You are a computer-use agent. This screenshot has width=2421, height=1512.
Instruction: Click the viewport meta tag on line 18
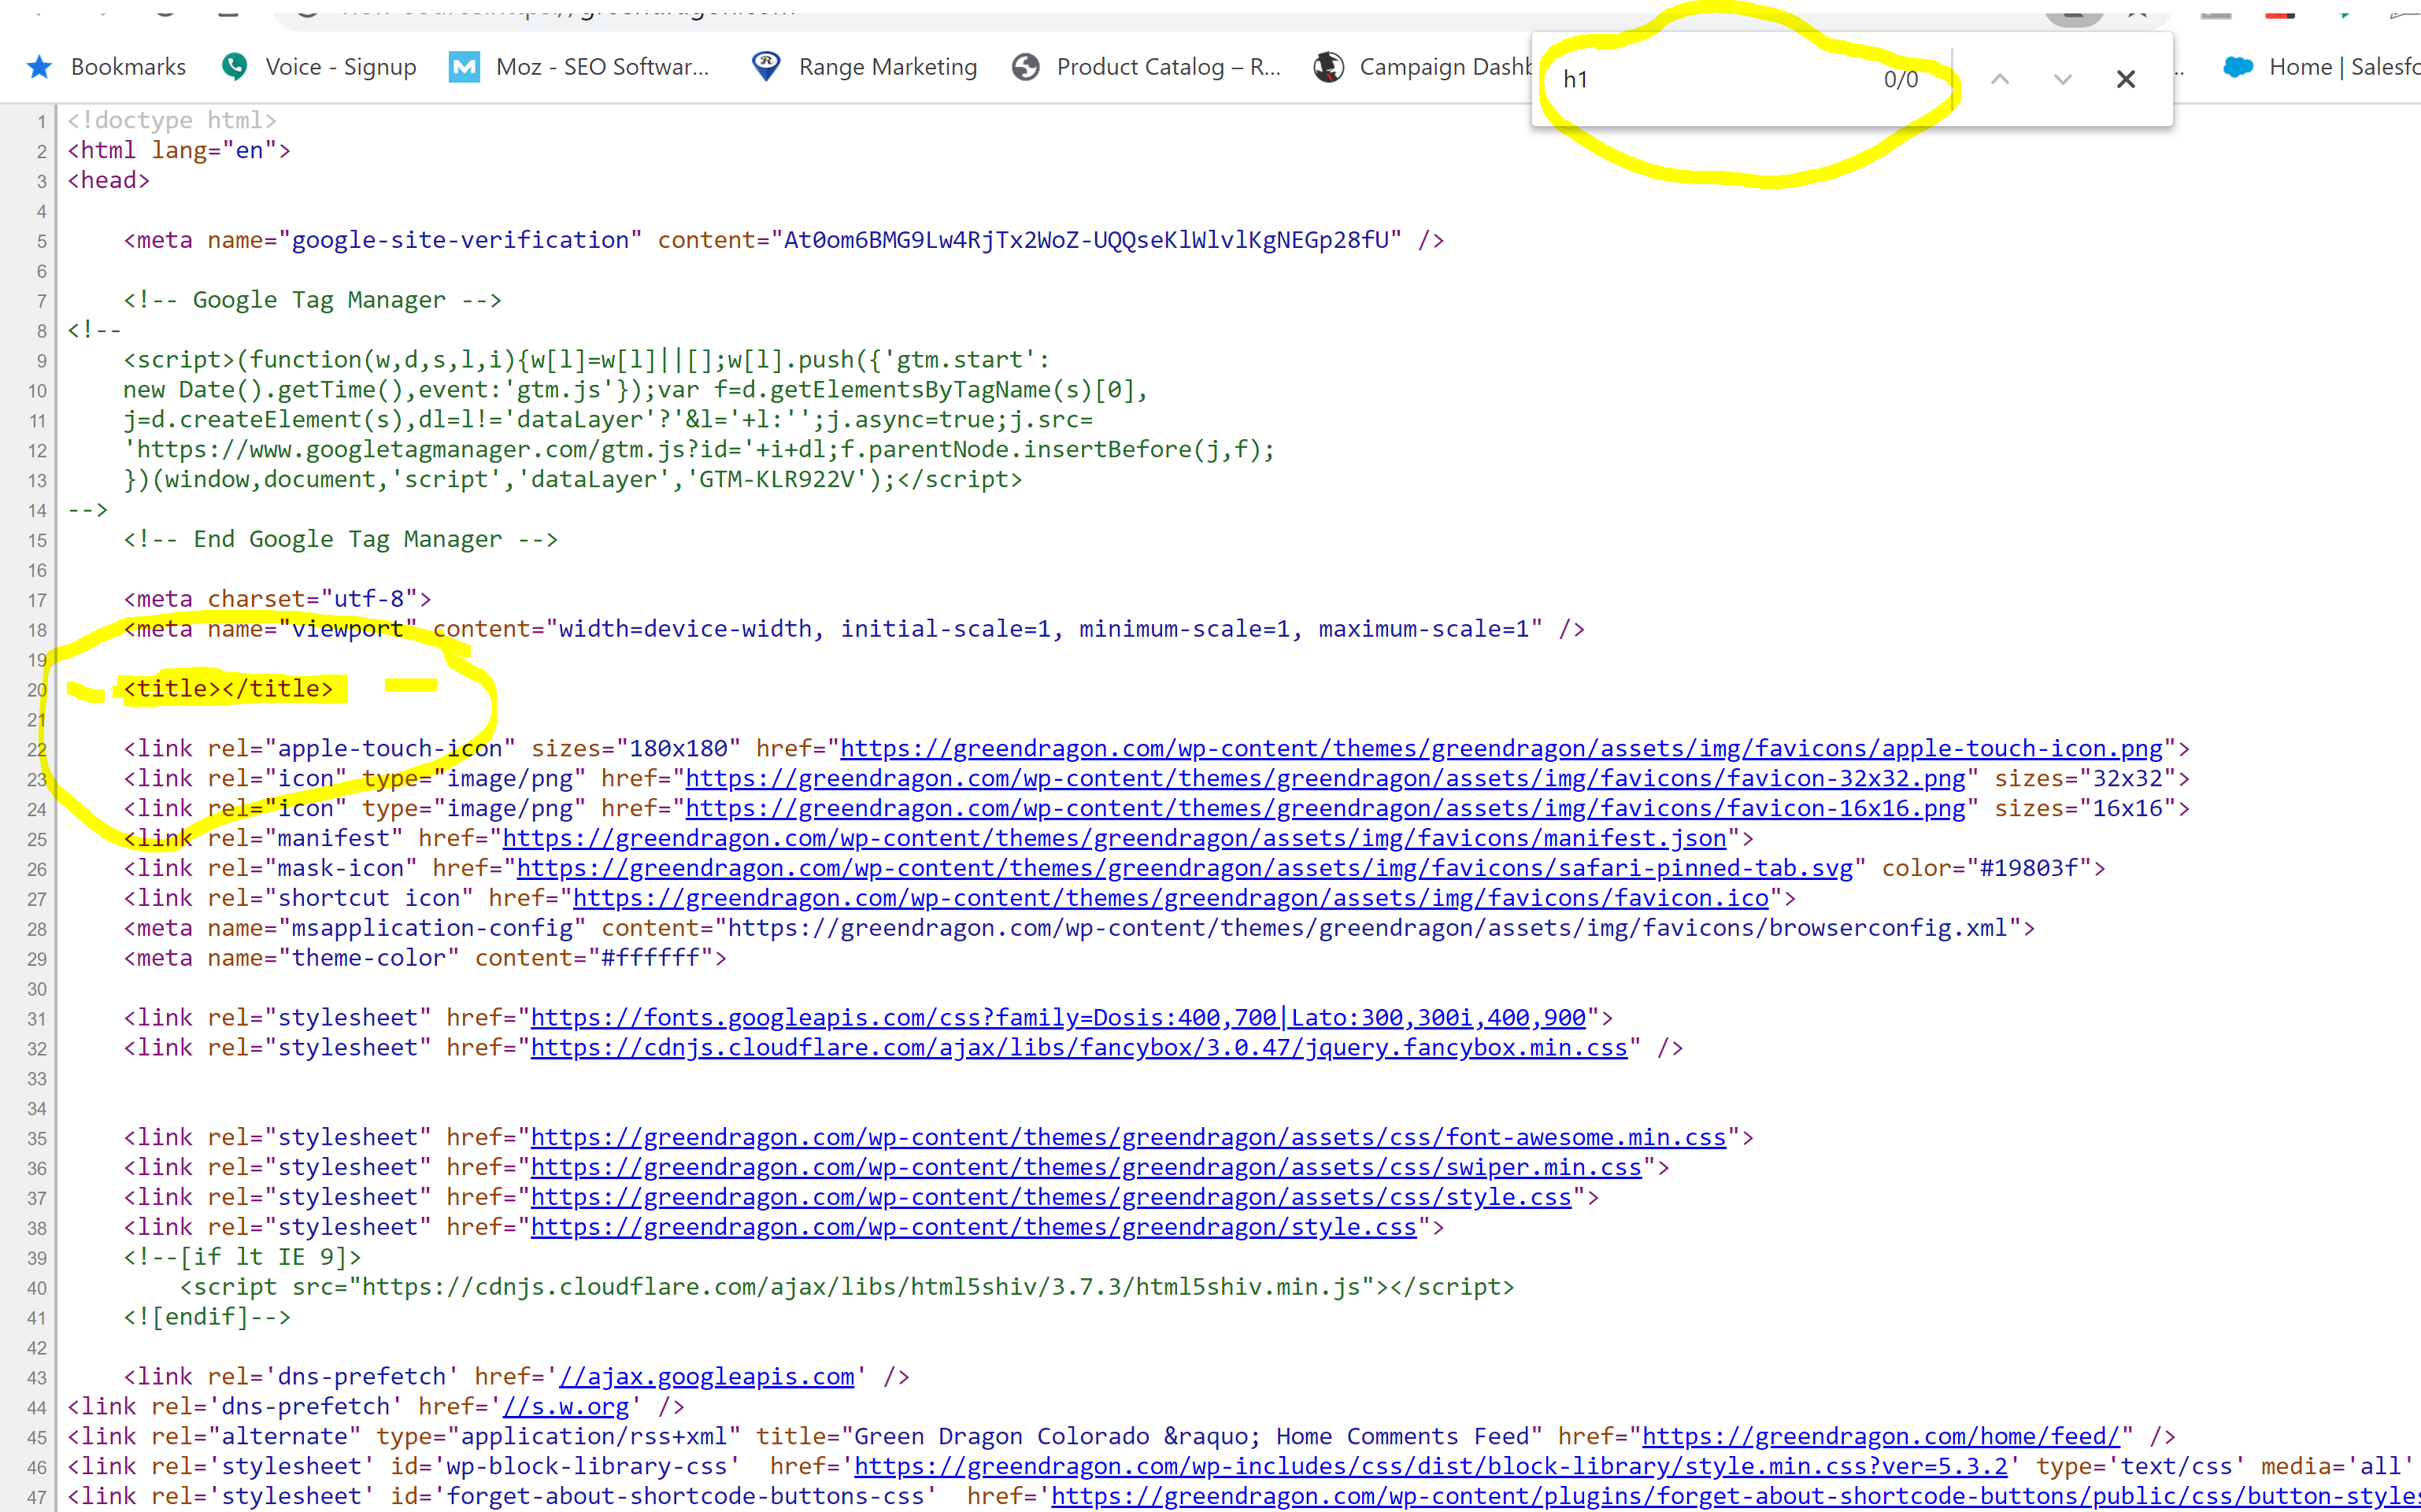pyautogui.click(x=854, y=628)
